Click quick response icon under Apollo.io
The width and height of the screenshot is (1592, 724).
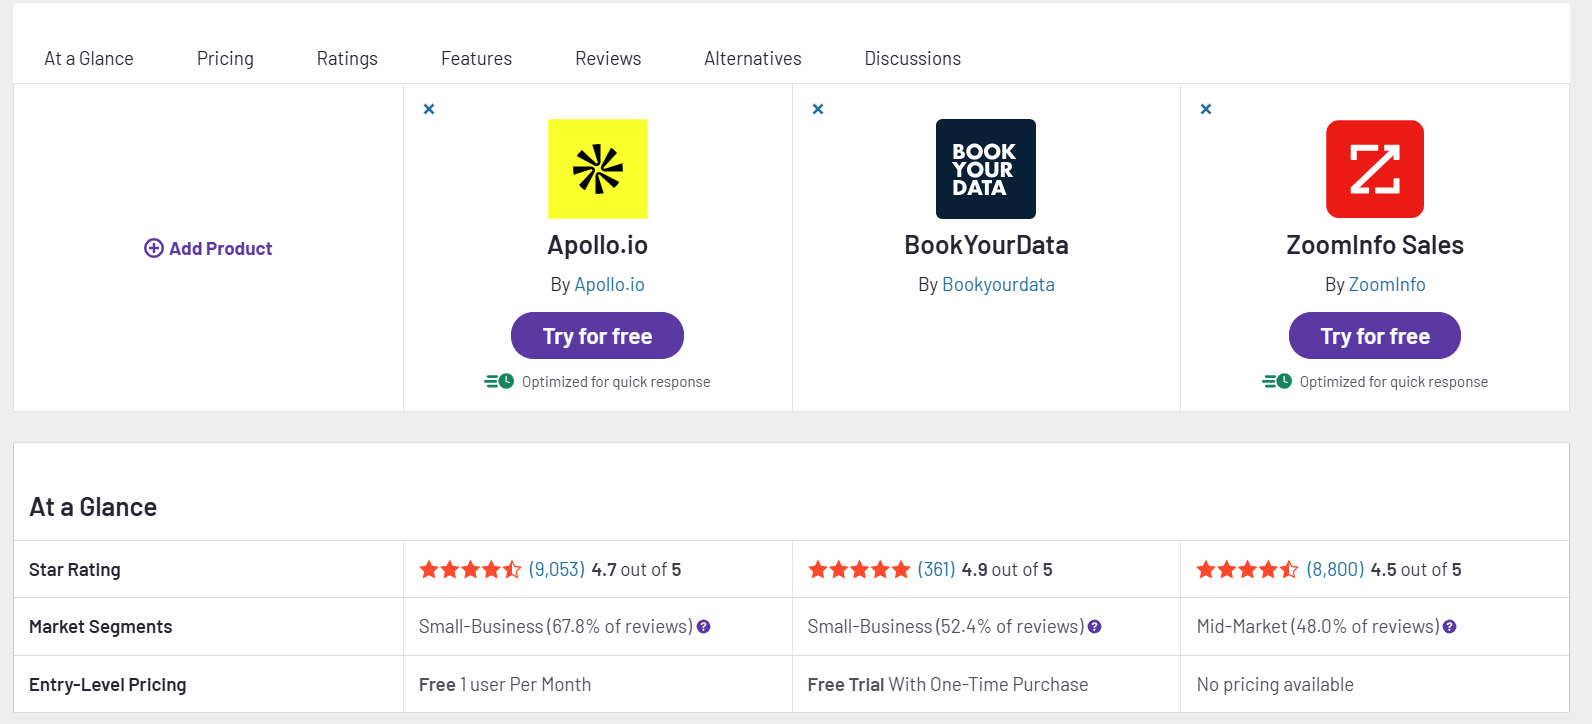click(499, 381)
